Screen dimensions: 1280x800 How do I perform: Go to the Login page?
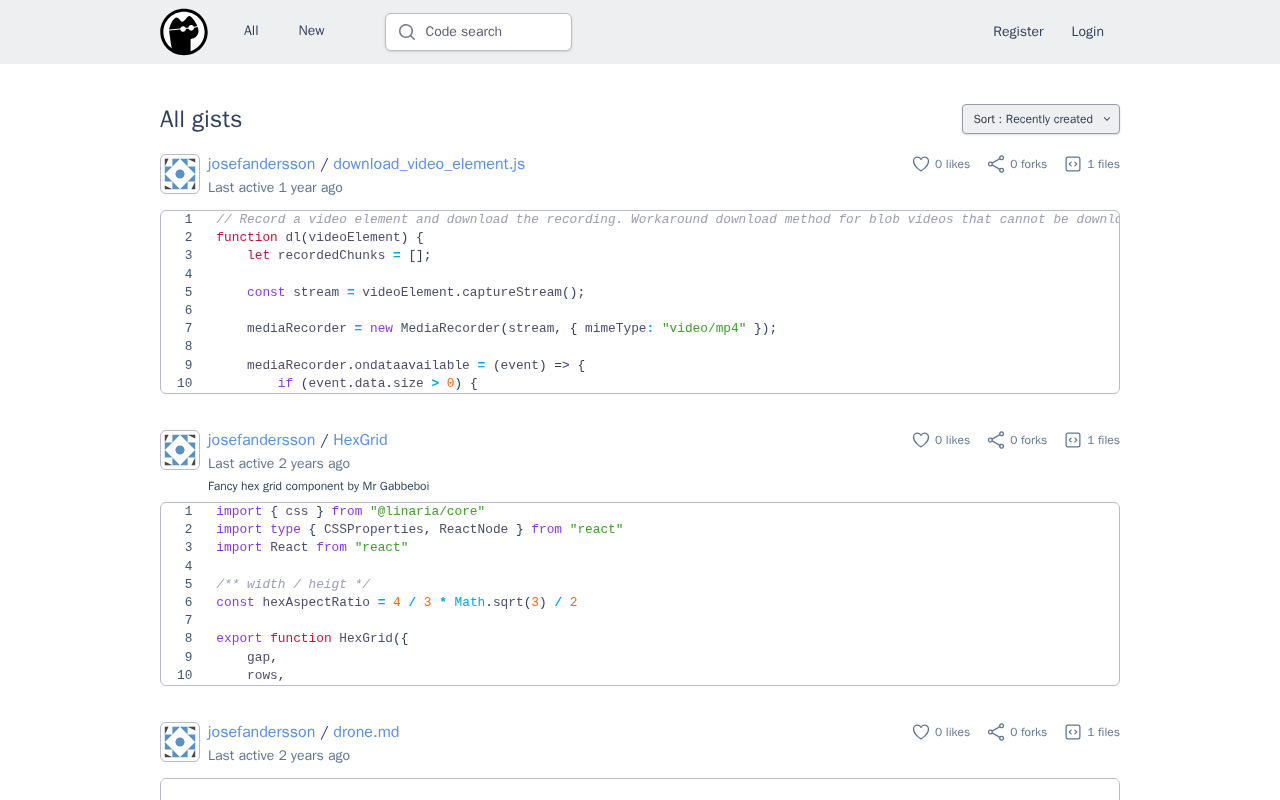(x=1087, y=32)
